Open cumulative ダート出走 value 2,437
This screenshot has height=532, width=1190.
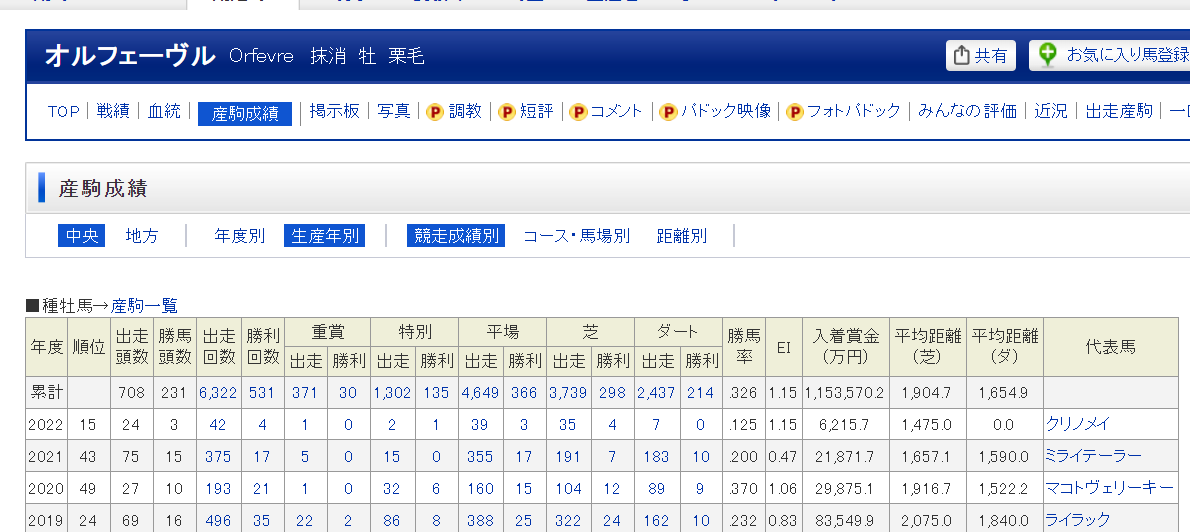click(x=656, y=393)
